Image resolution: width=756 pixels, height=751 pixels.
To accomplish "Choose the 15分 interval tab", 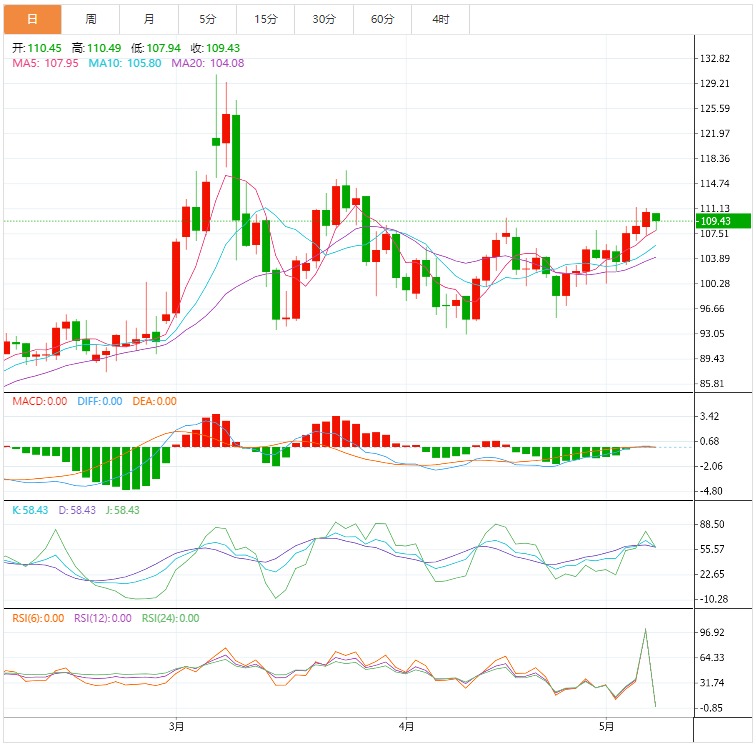I will click(x=265, y=19).
